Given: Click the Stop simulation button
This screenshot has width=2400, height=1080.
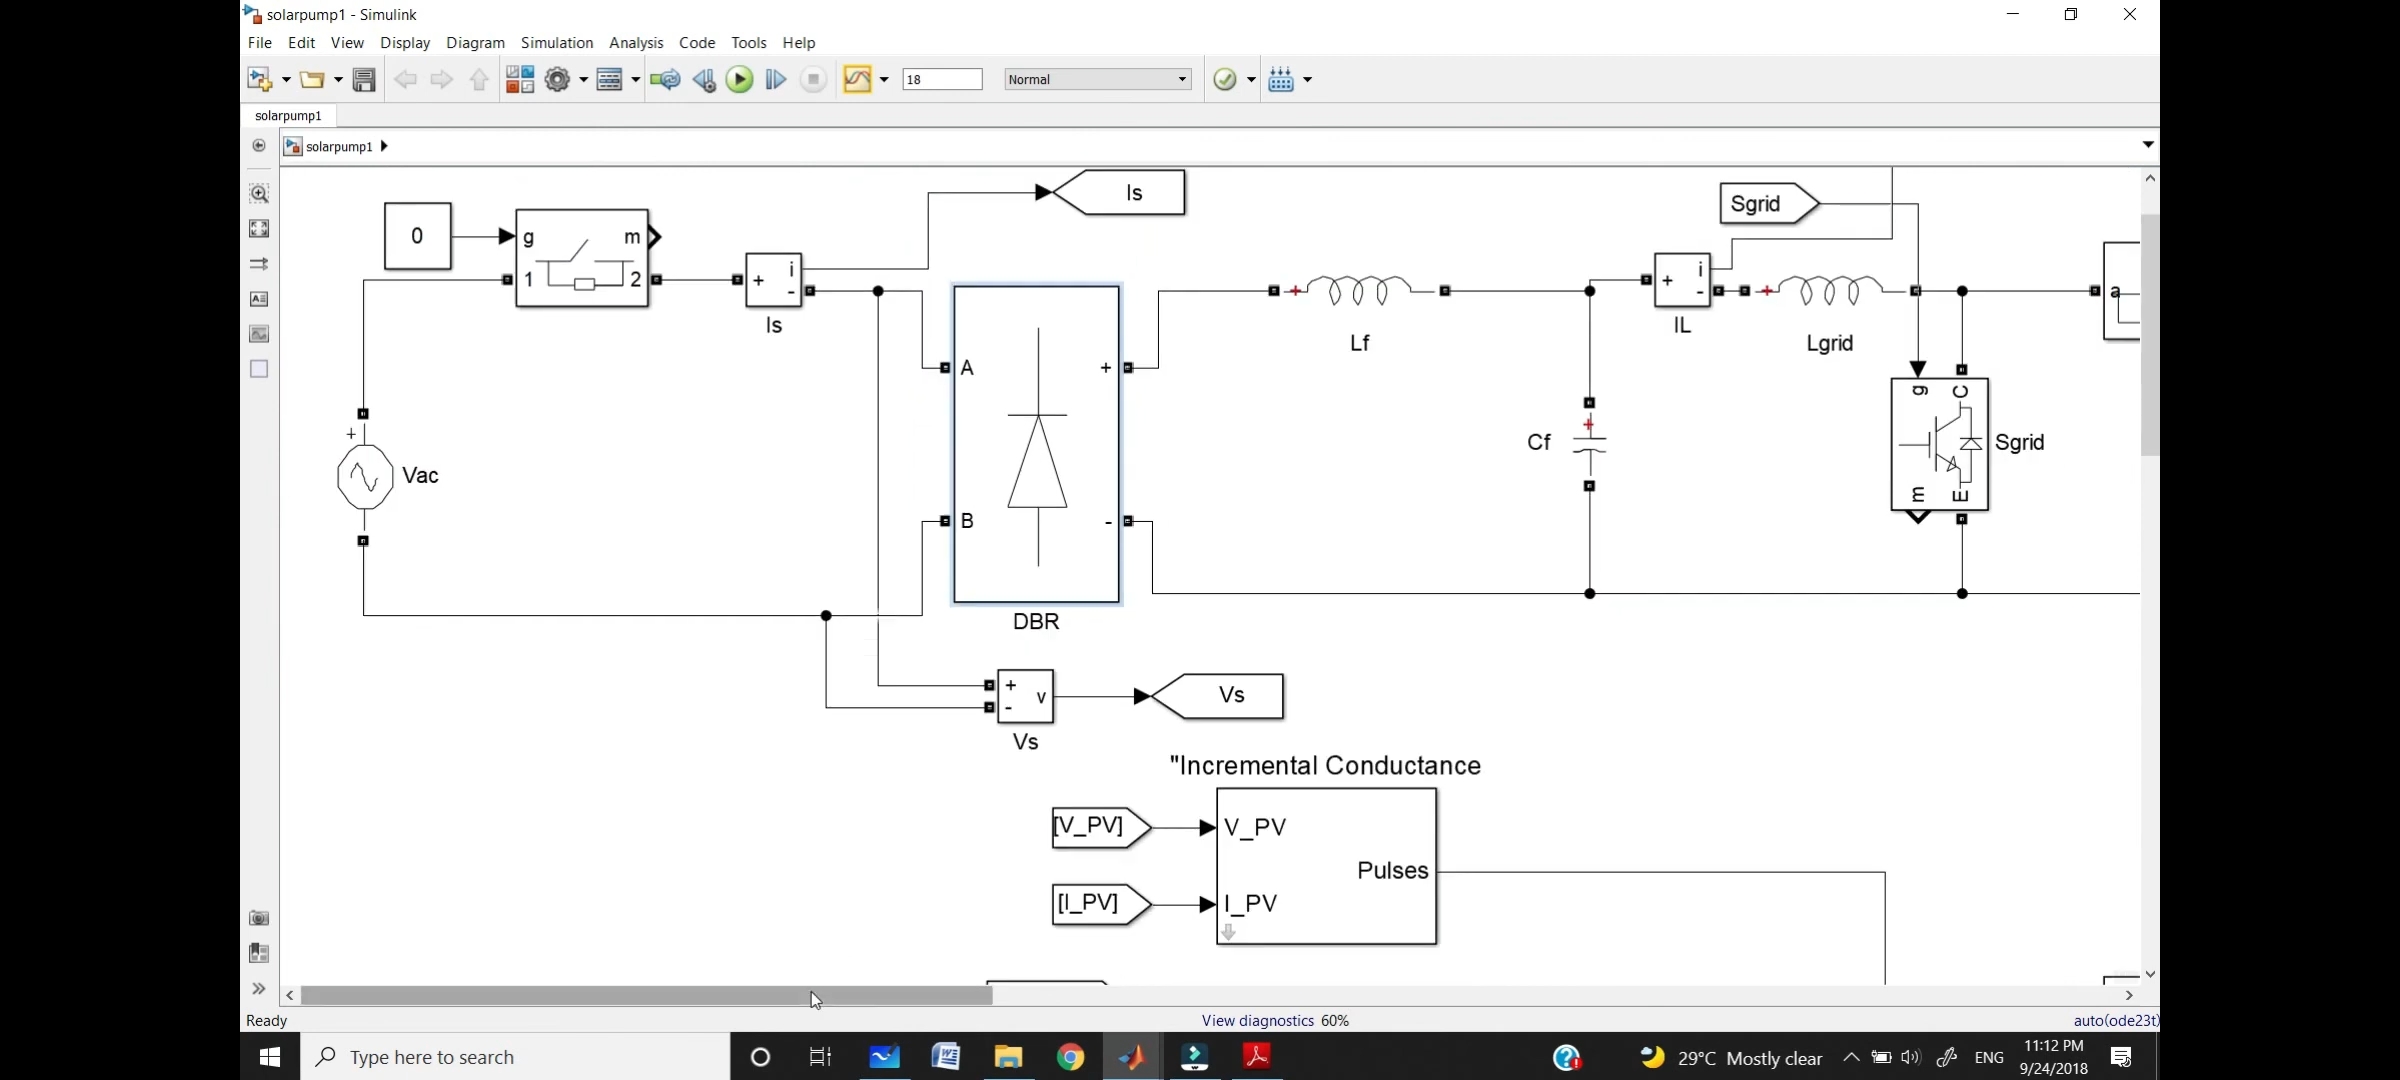Looking at the screenshot, I should click(x=811, y=80).
